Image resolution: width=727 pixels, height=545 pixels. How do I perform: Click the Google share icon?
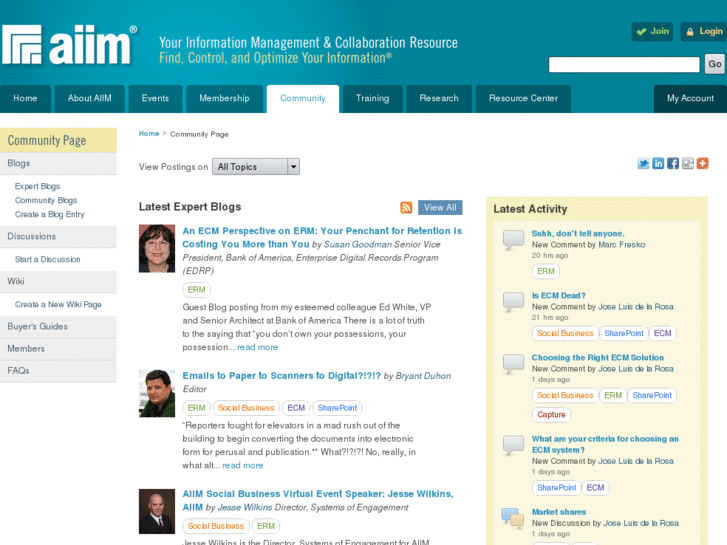[x=688, y=163]
